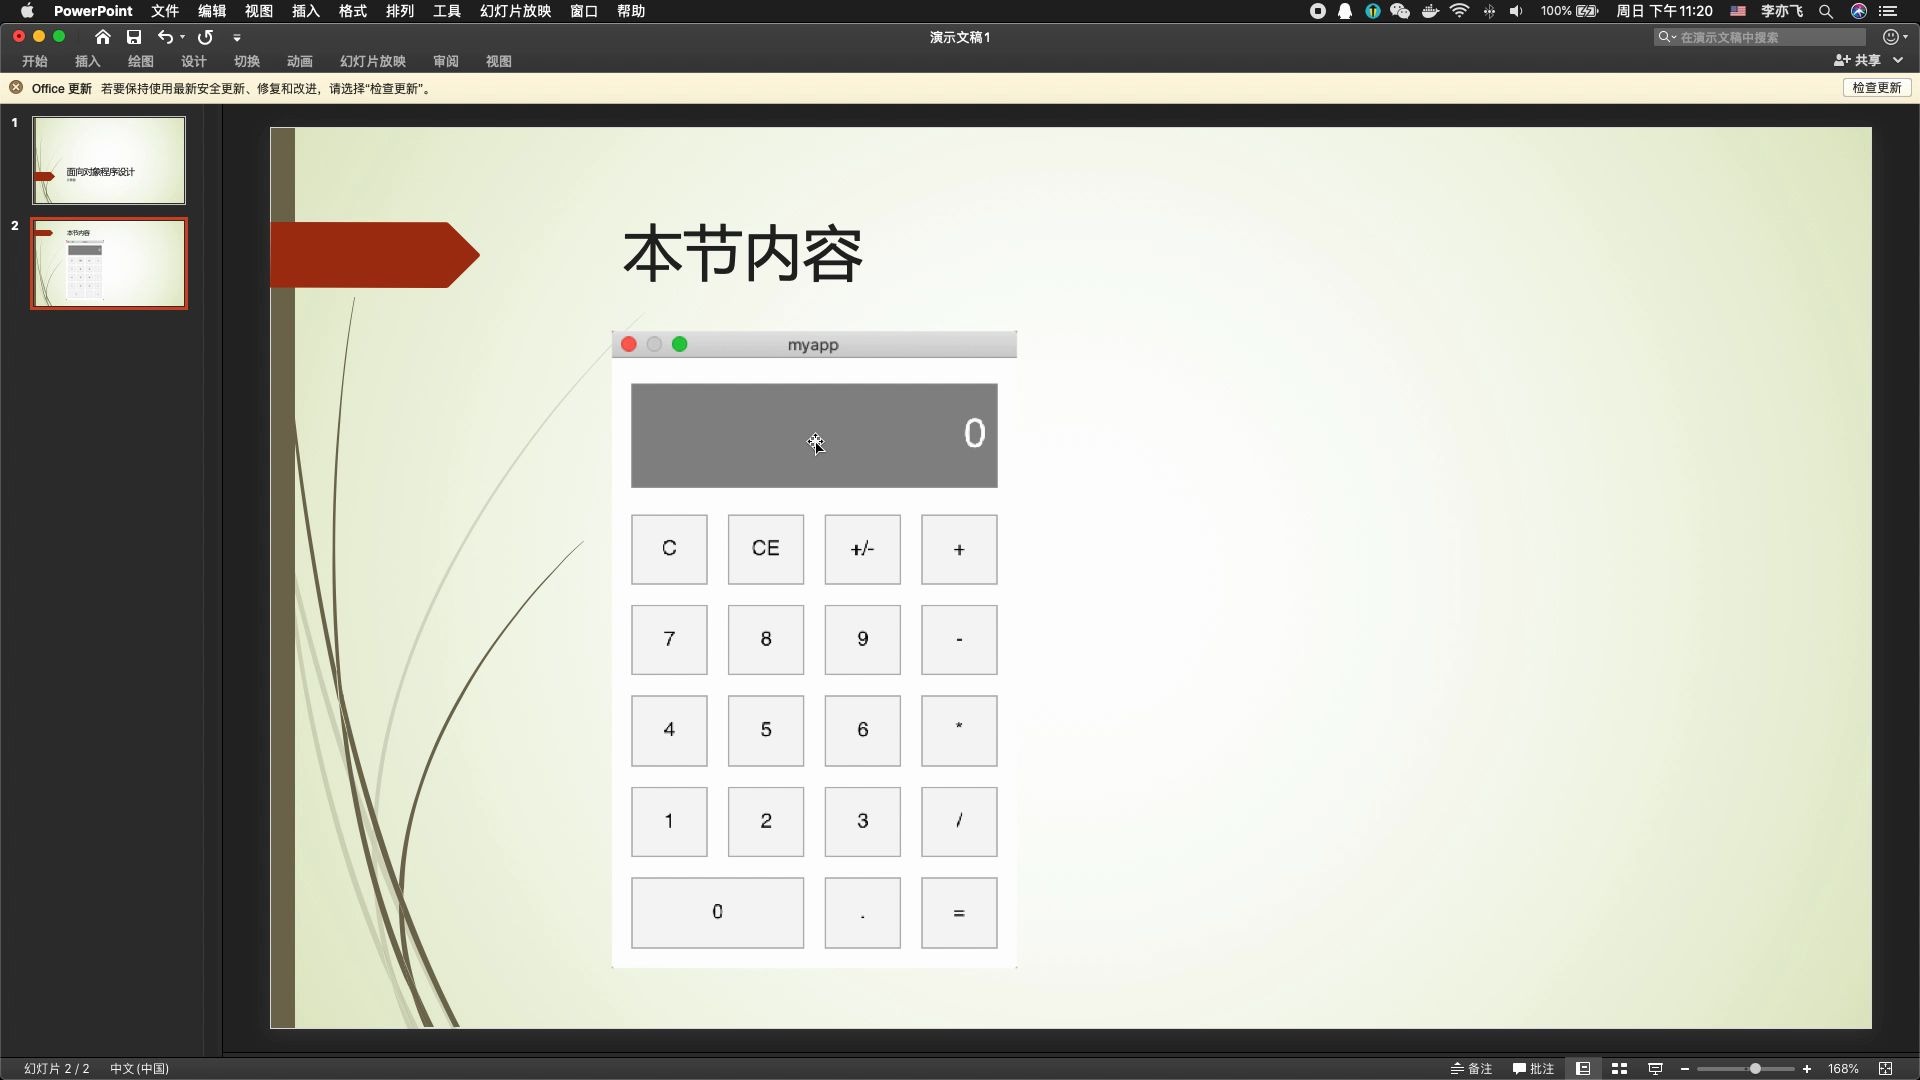Open the 插入 menu in PowerPoint
The image size is (1920, 1080).
point(305,11)
